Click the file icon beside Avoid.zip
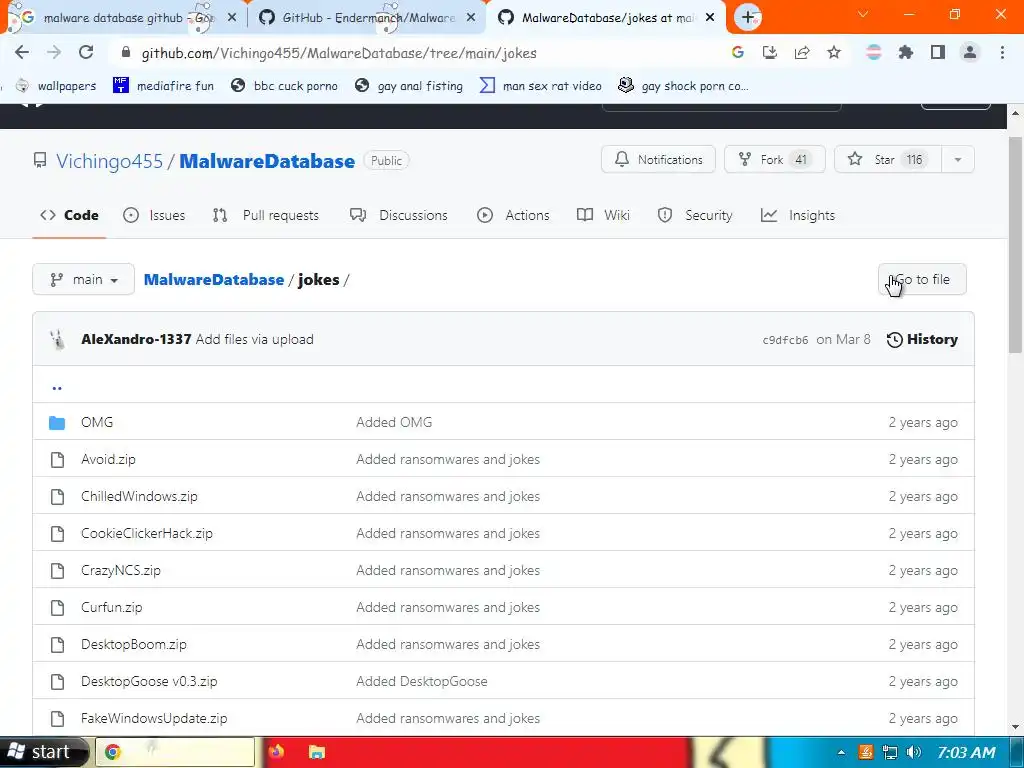Screen dimensions: 1024x768 pos(57,460)
